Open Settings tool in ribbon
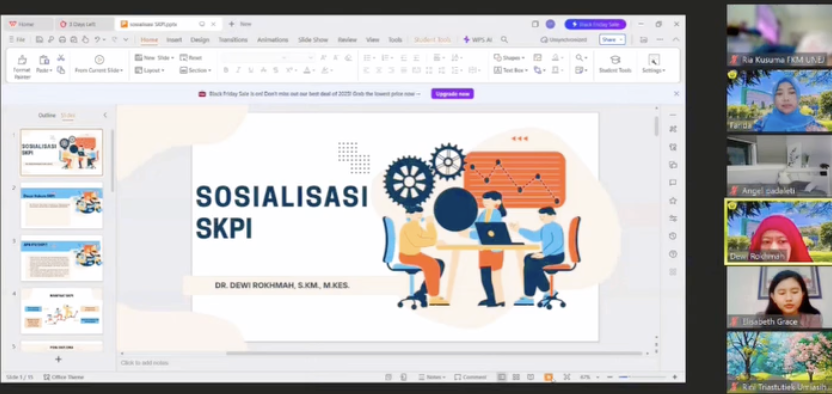Screen dimensions: 832x394 [654, 65]
